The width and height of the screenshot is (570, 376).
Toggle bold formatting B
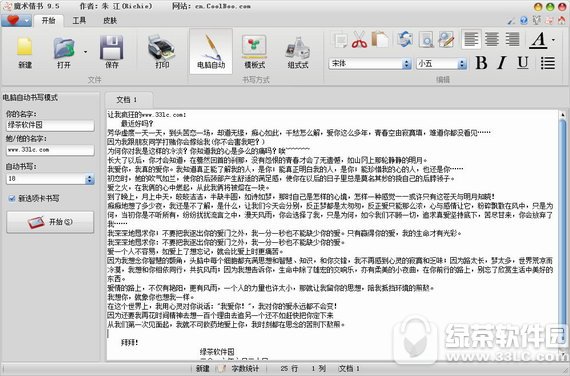481,63
